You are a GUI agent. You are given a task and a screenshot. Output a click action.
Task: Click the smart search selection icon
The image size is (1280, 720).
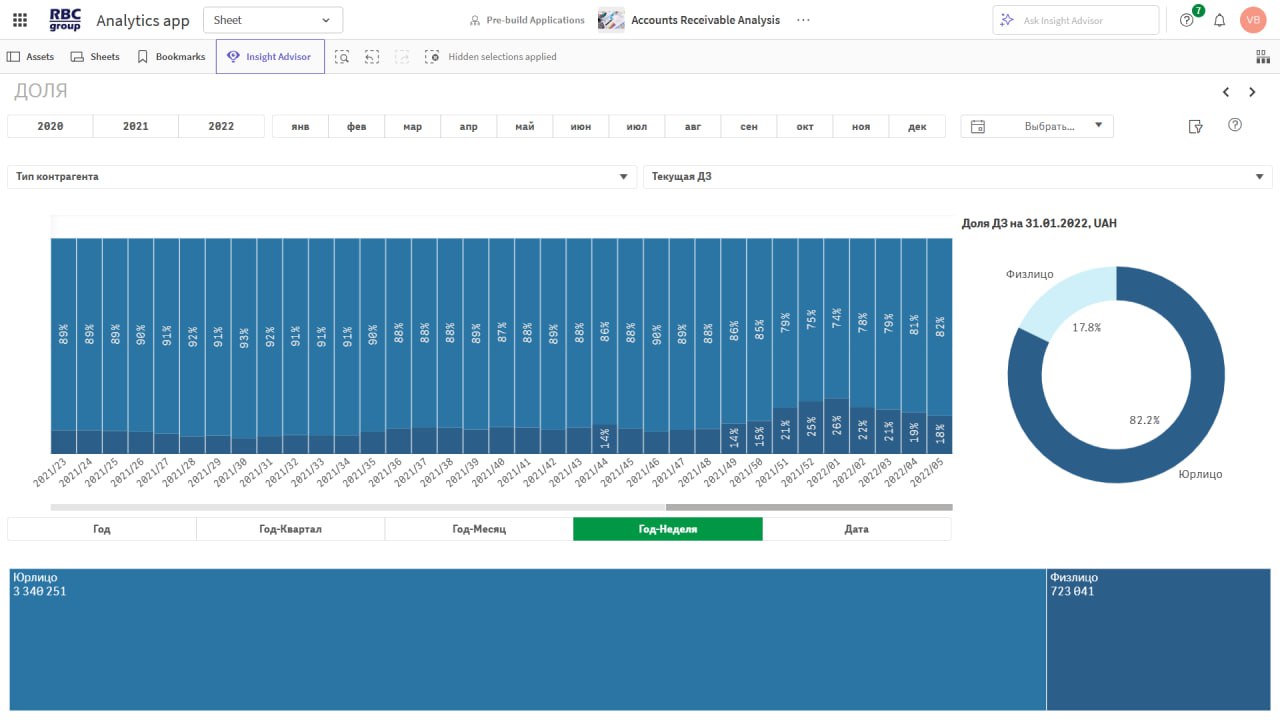pos(342,57)
